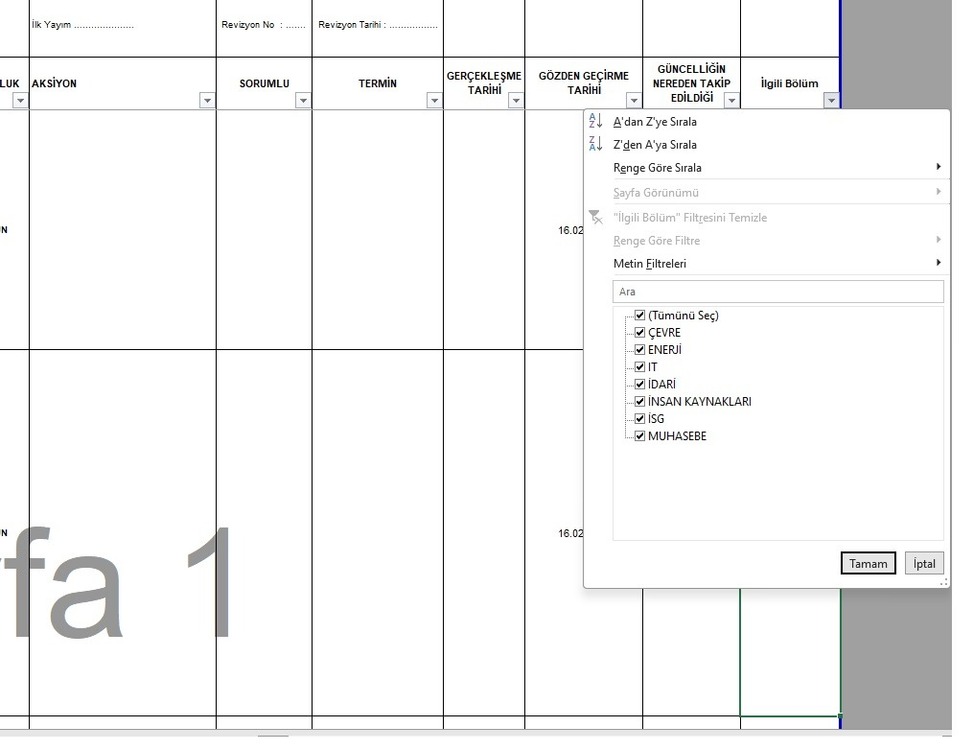The image size is (973, 750).
Task: Click the A-to-Z sort icon
Action: pyautogui.click(x=596, y=121)
